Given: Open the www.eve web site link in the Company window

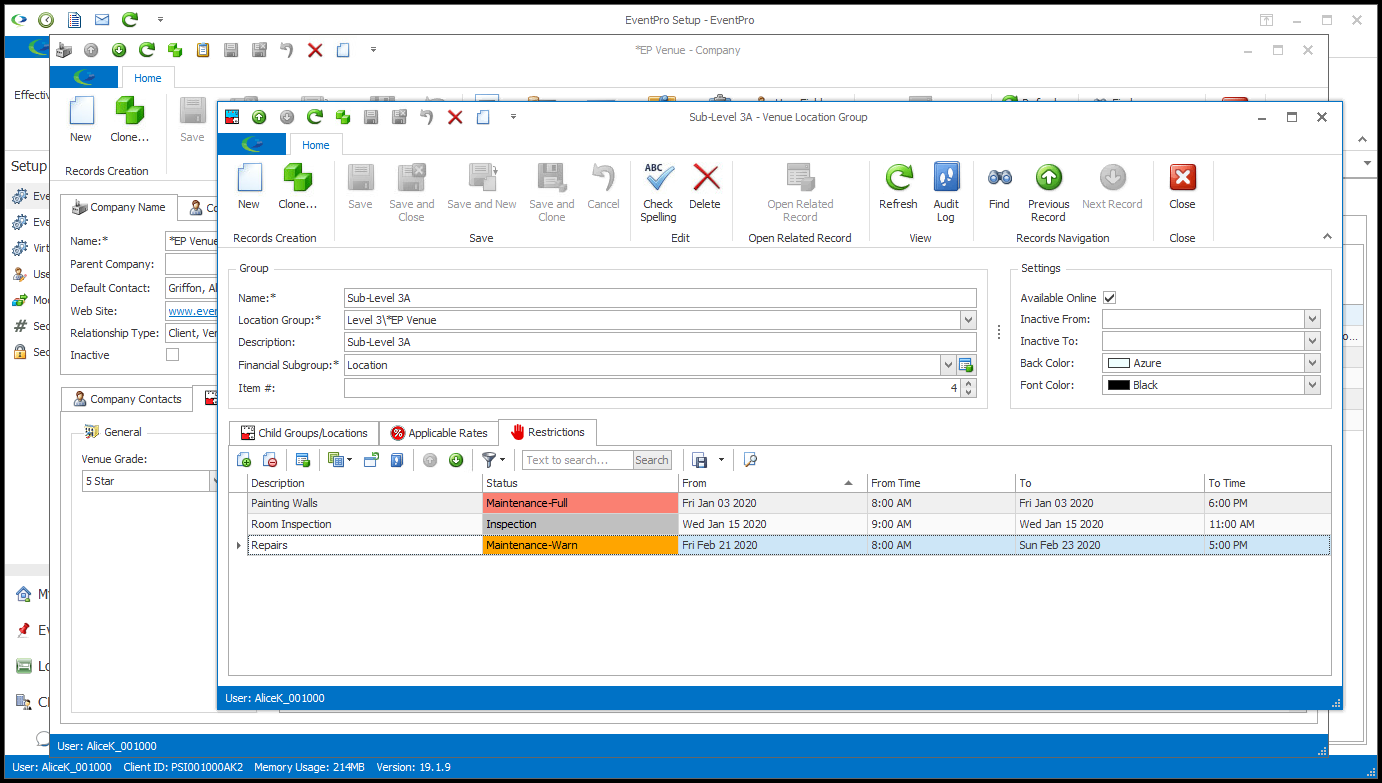Looking at the screenshot, I should [193, 311].
